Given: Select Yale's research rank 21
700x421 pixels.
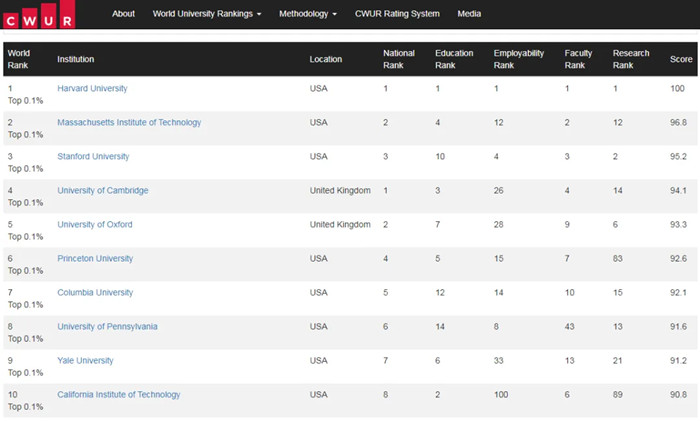Looking at the screenshot, I should tap(617, 360).
